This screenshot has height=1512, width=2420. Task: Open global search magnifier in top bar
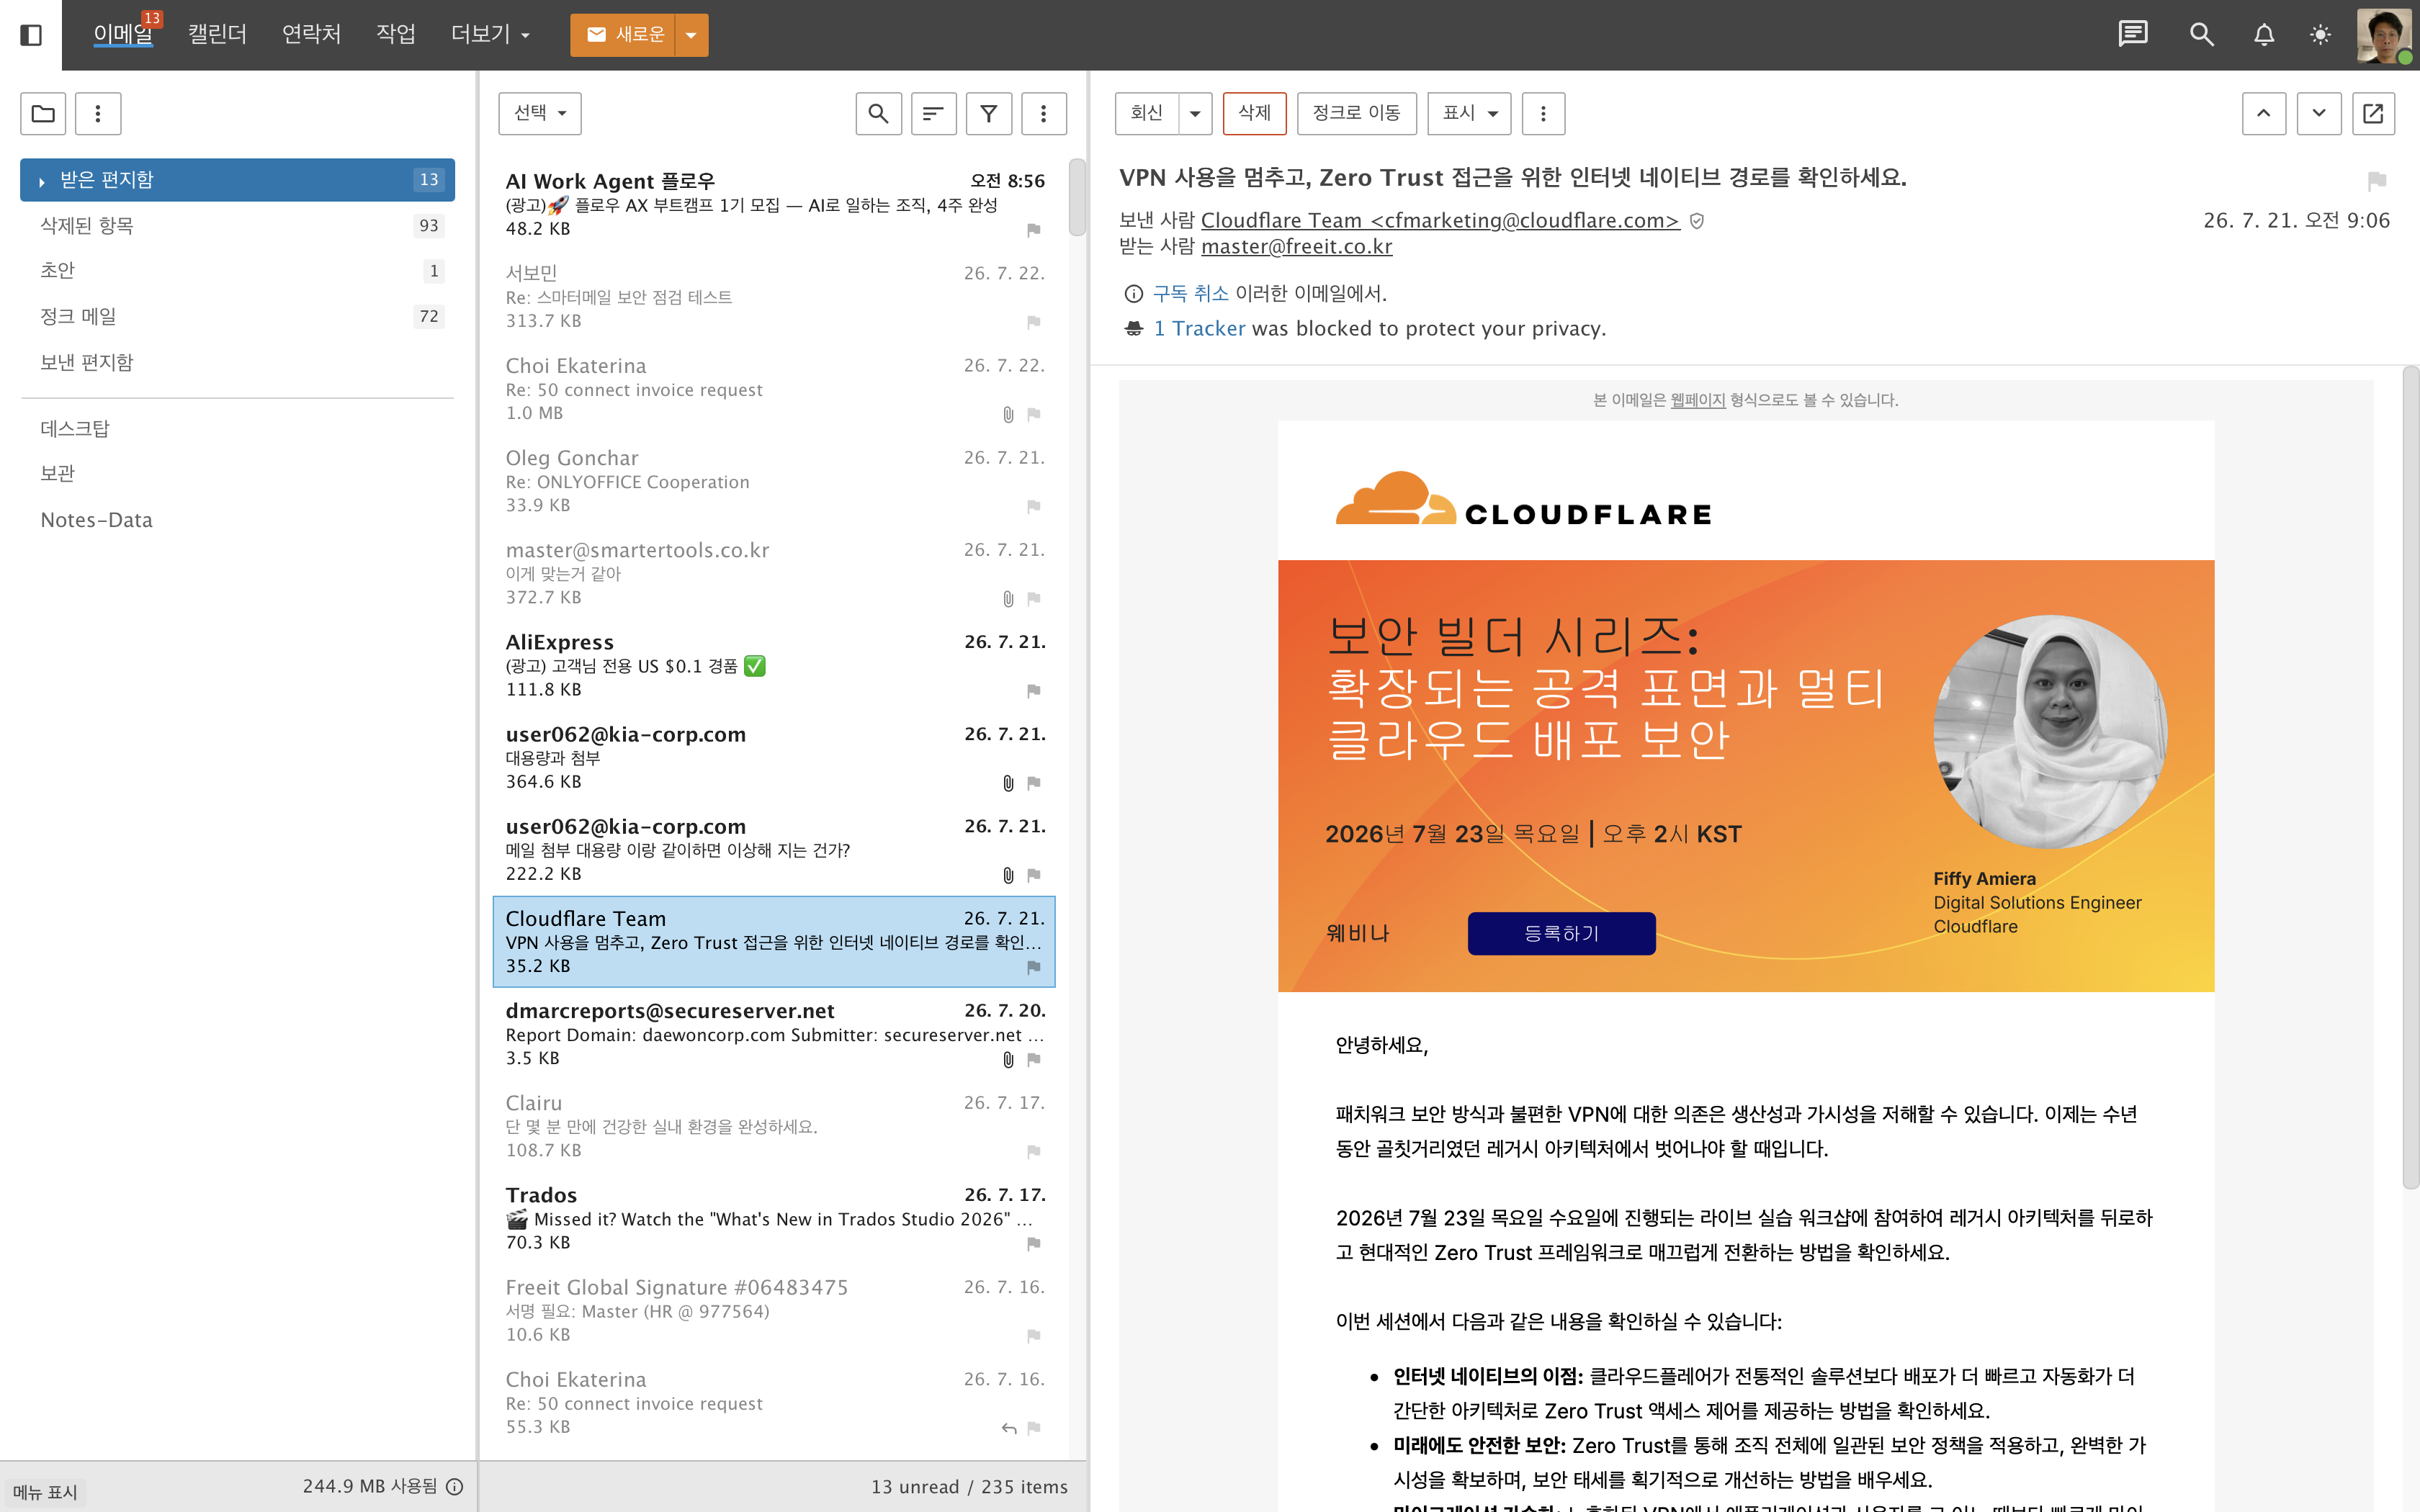point(2201,35)
